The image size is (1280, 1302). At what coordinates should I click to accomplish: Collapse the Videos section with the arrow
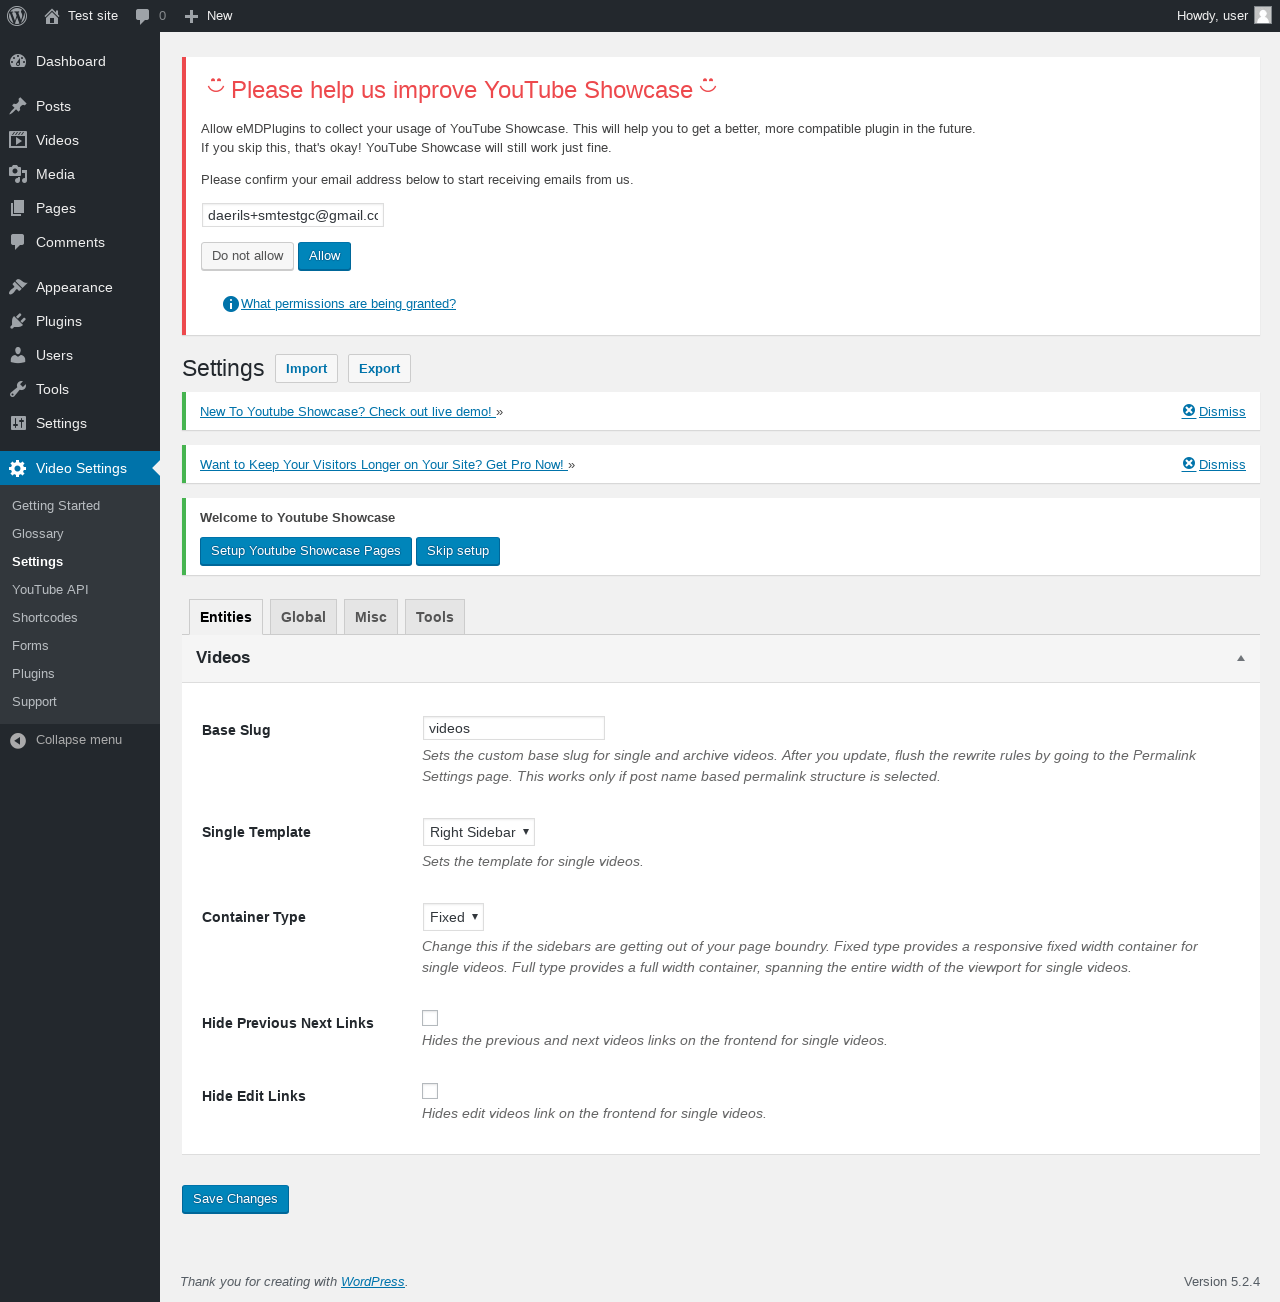1241,658
